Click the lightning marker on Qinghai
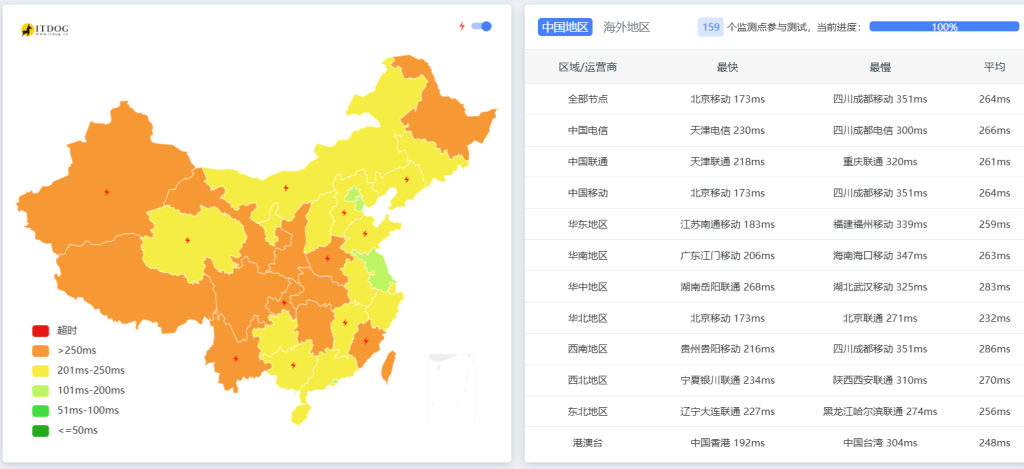The width and height of the screenshot is (1024, 469). pyautogui.click(x=187, y=240)
